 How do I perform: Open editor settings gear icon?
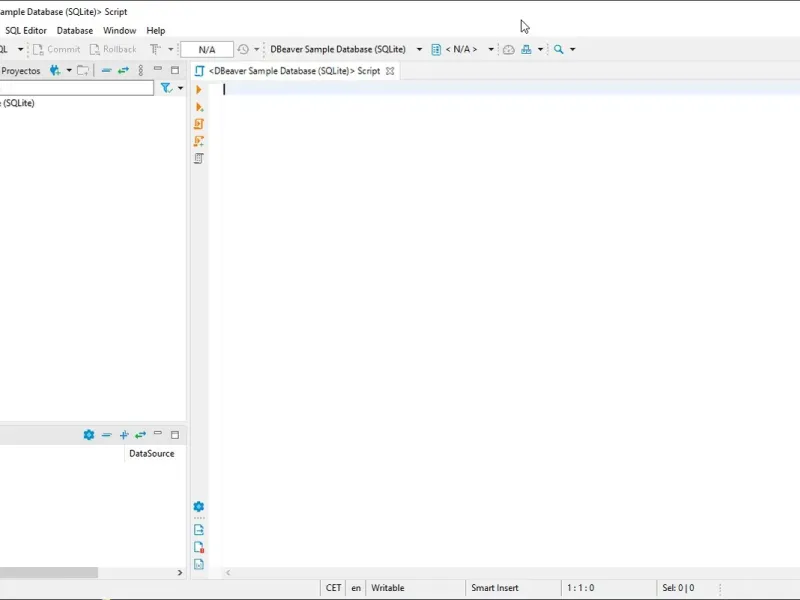pos(199,507)
